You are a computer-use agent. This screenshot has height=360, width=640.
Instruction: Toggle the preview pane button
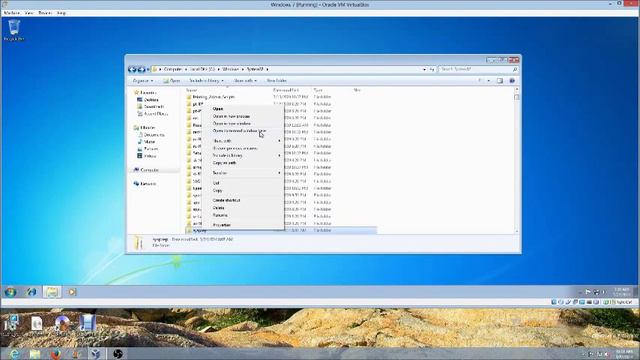(x=500, y=81)
